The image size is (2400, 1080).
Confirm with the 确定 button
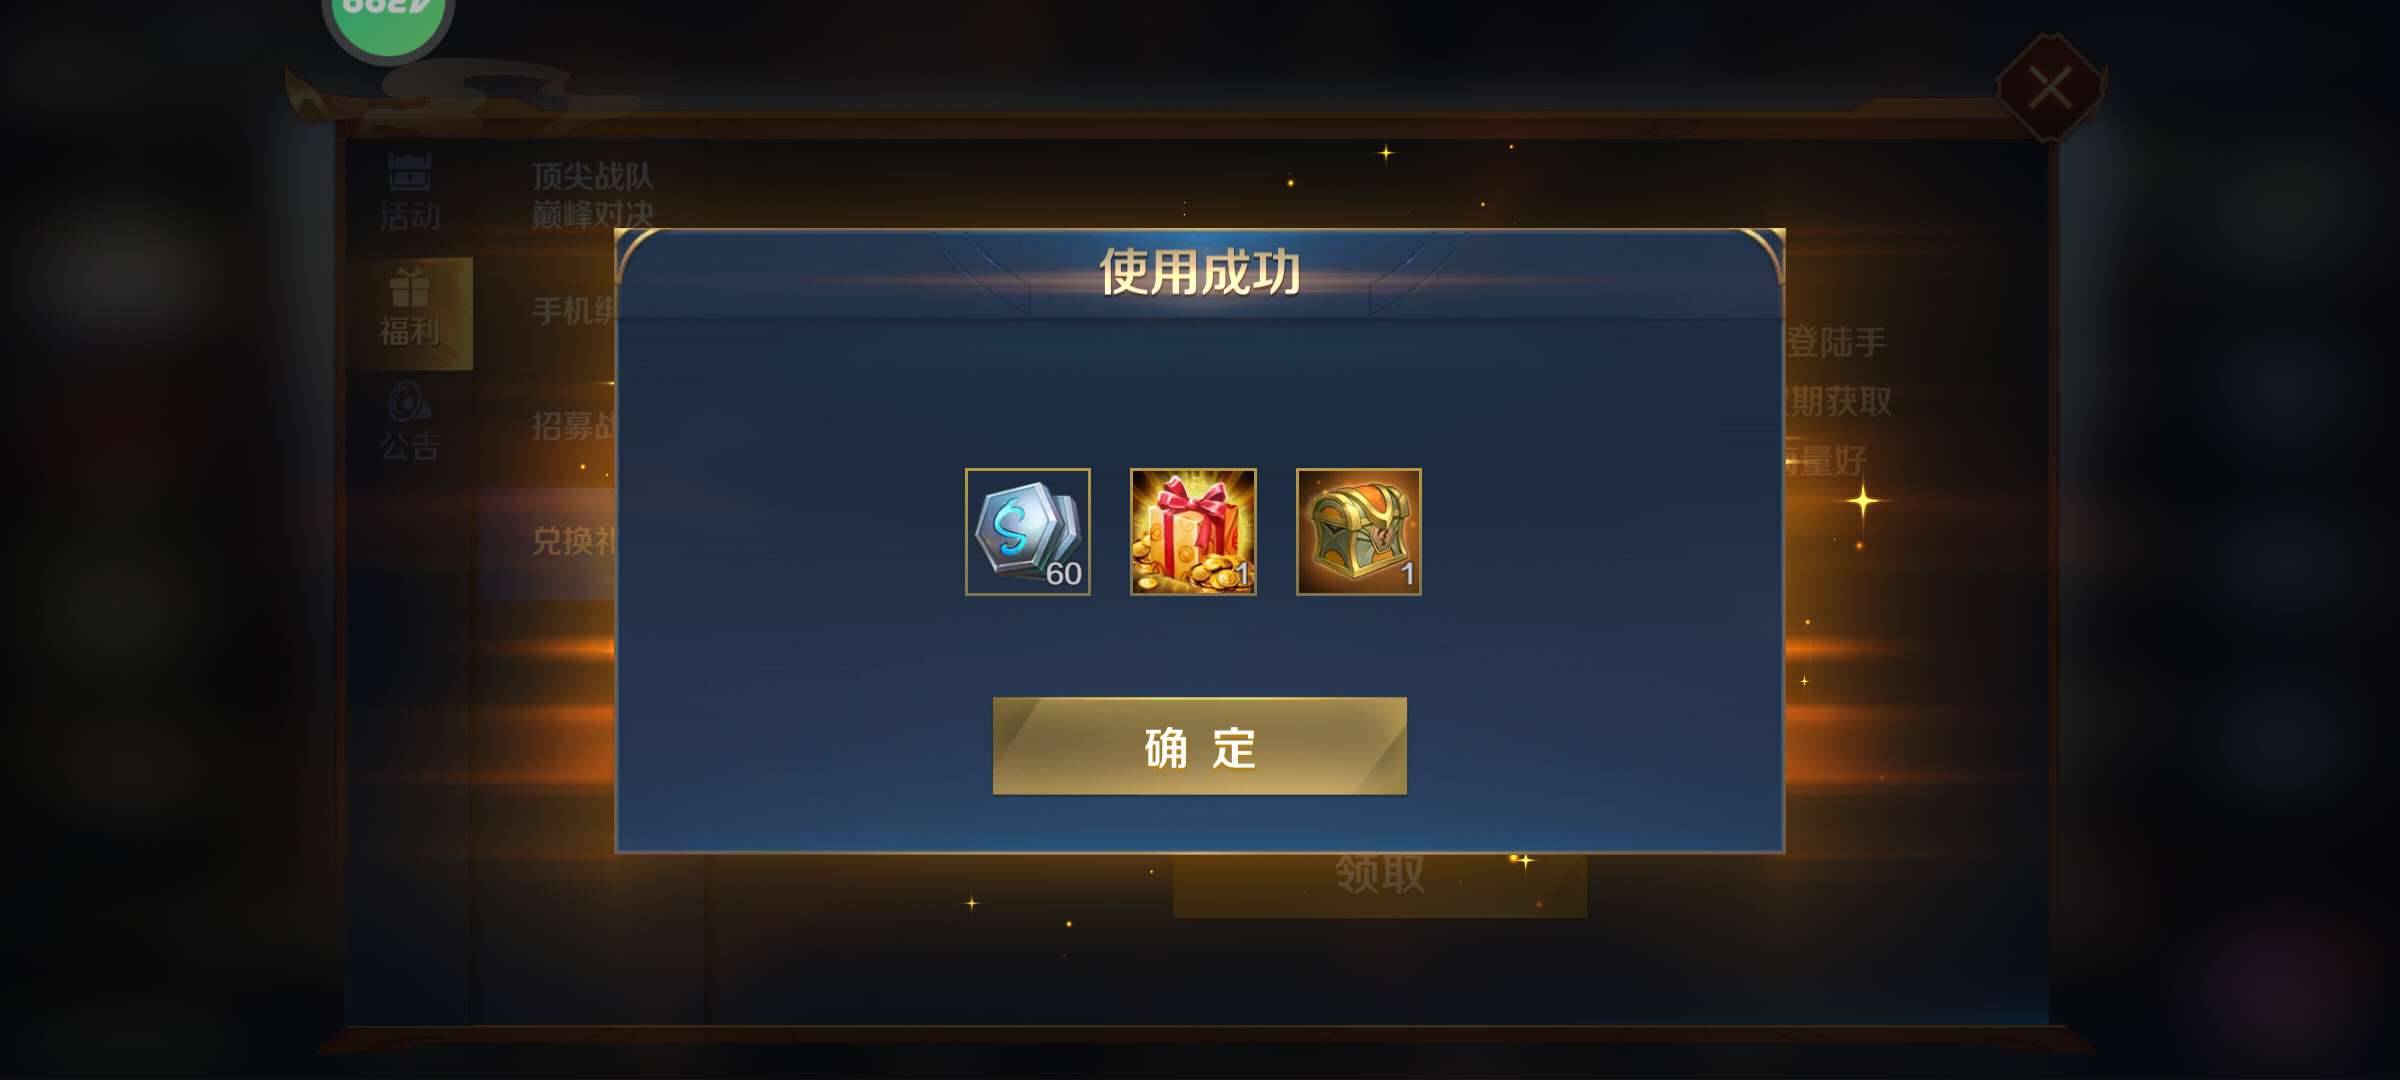(1200, 746)
